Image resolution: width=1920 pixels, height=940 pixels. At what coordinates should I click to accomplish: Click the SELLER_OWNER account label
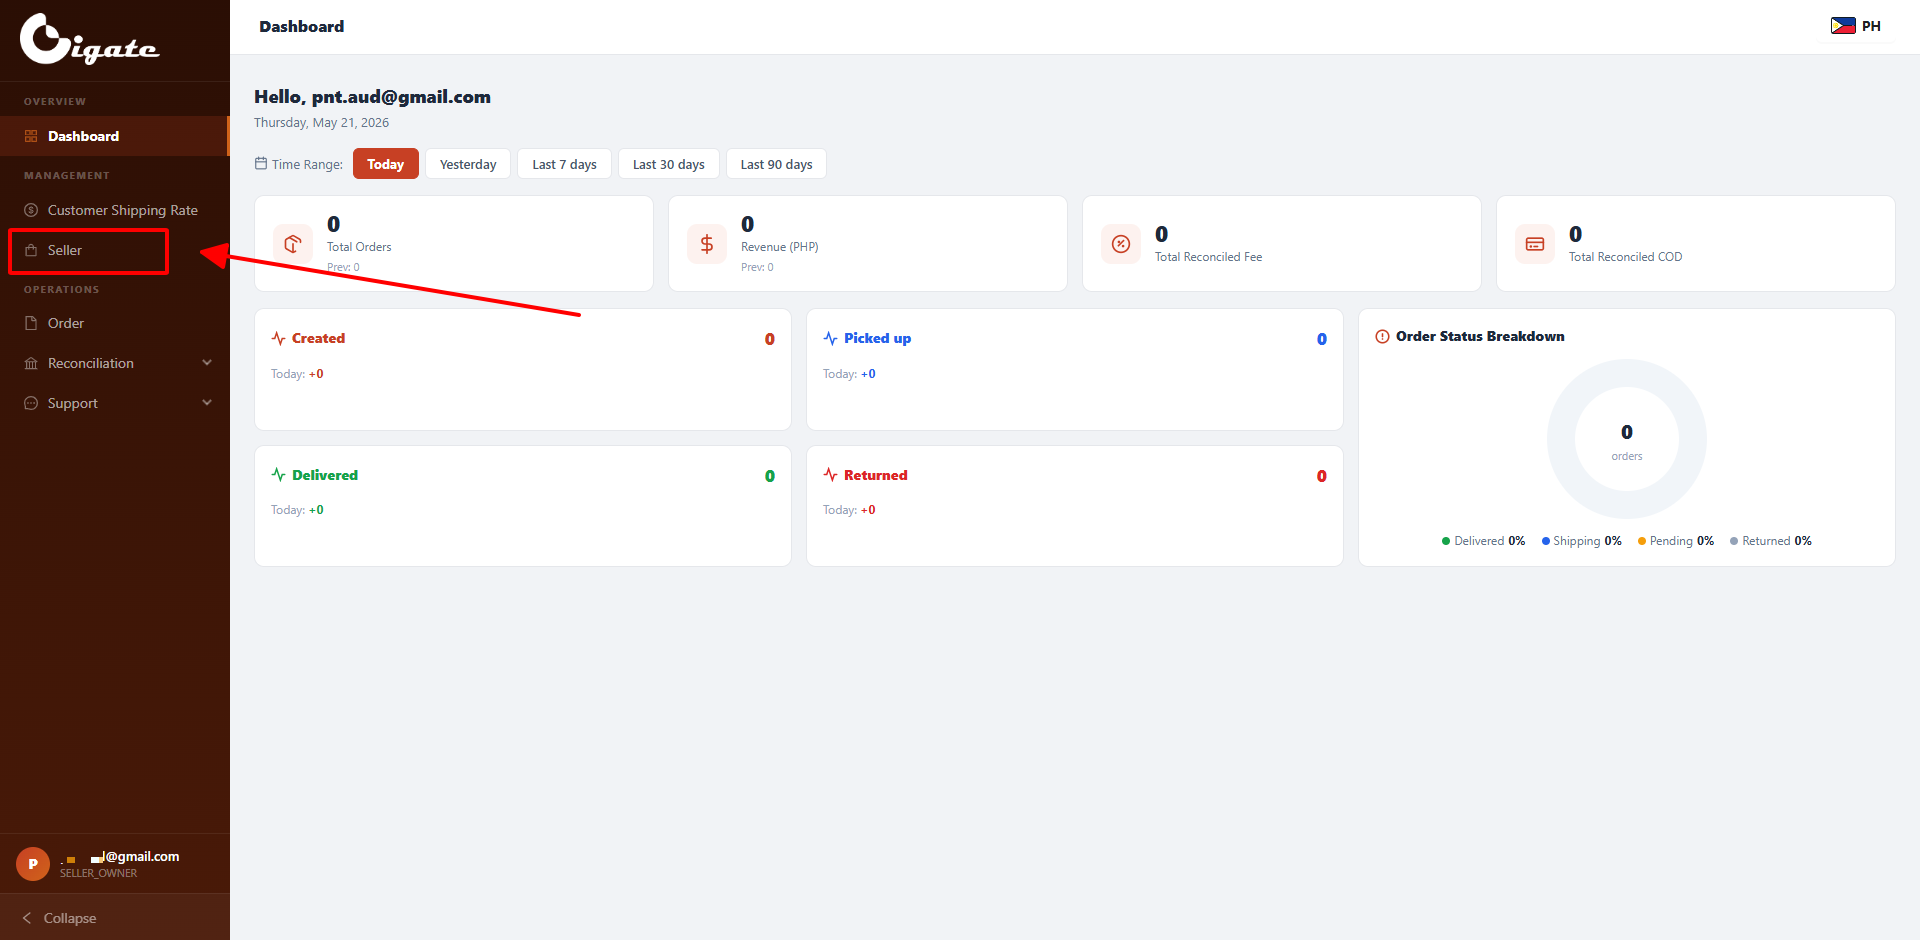click(x=98, y=873)
